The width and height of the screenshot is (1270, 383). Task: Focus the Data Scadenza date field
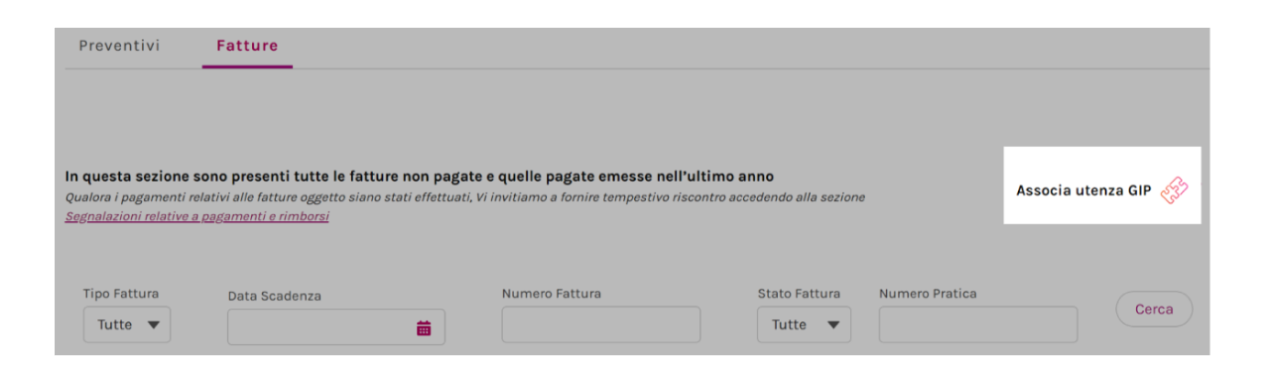(x=336, y=327)
